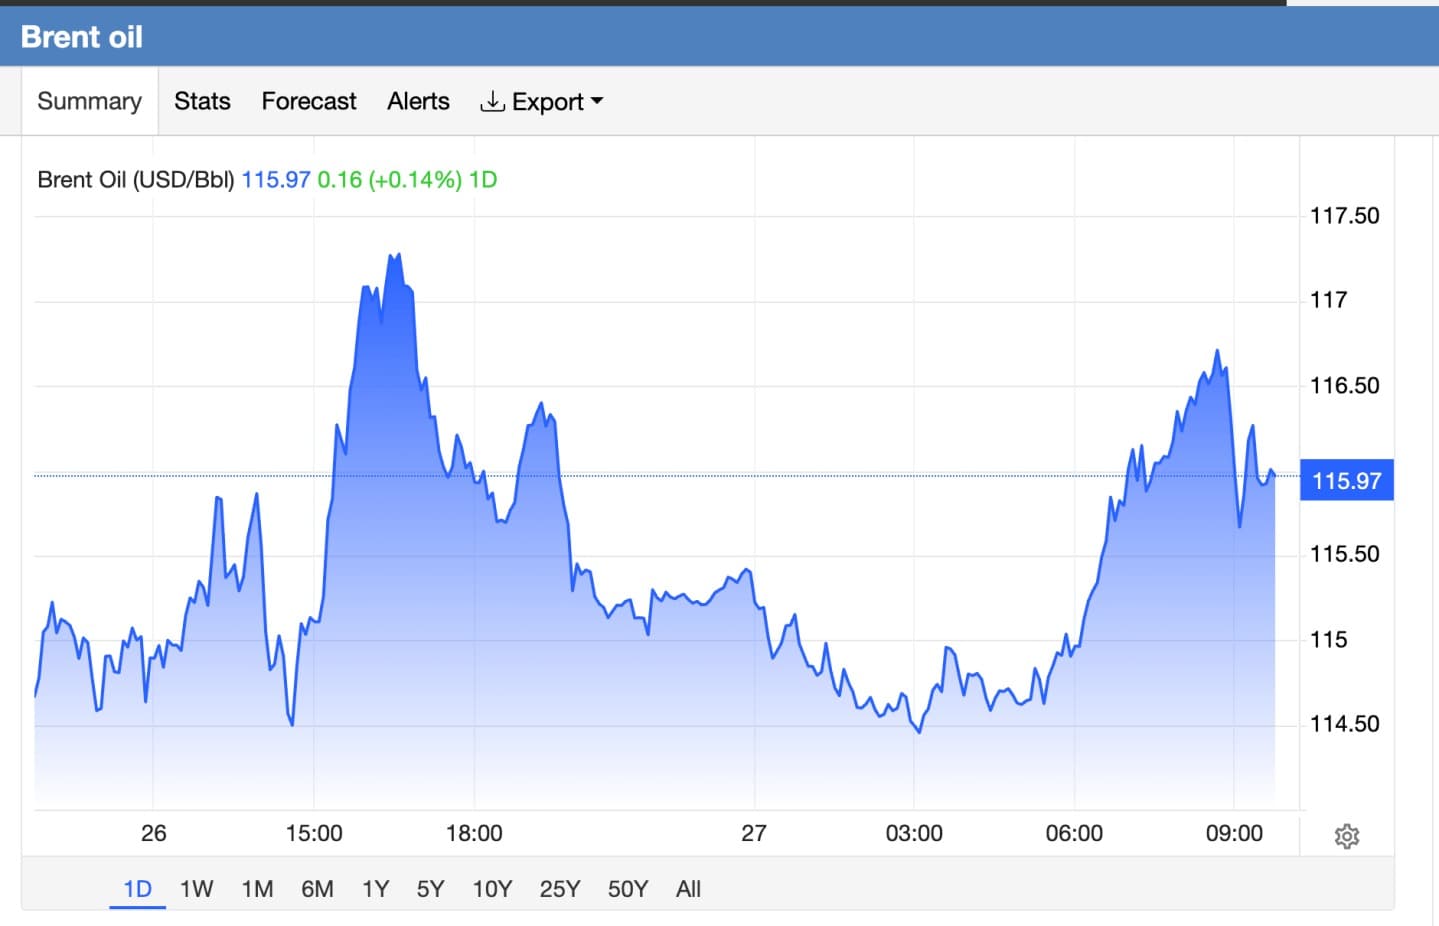Go to the Summary tab
The image size is (1439, 926).
pyautogui.click(x=90, y=101)
